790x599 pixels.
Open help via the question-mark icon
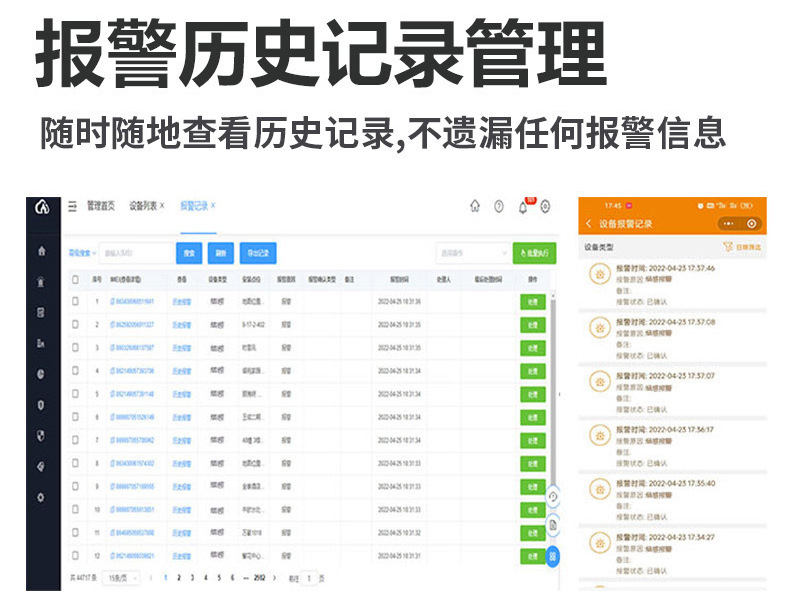[x=498, y=206]
